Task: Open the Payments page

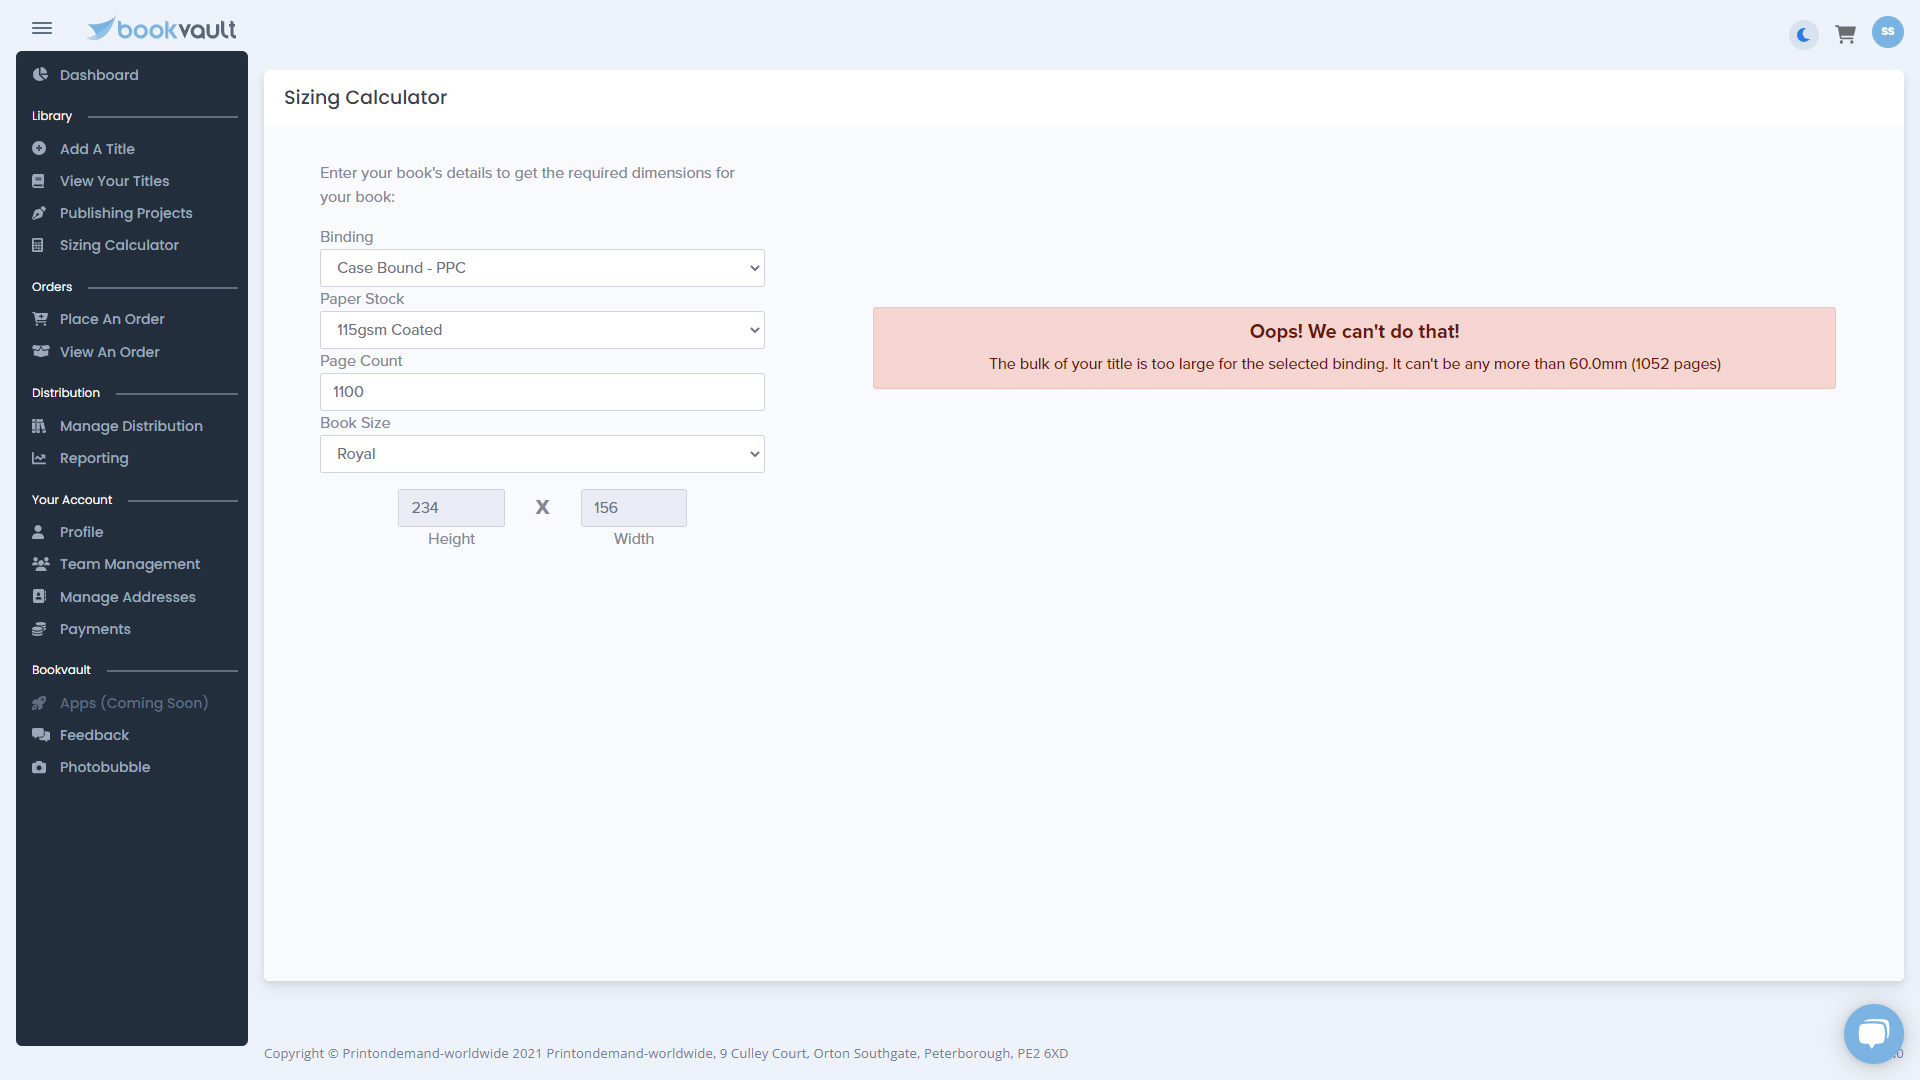Action: pos(39,629)
